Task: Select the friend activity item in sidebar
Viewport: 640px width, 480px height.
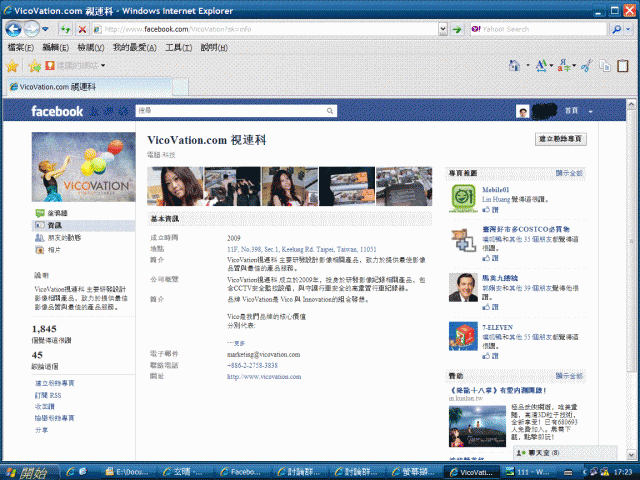Action: point(58,238)
